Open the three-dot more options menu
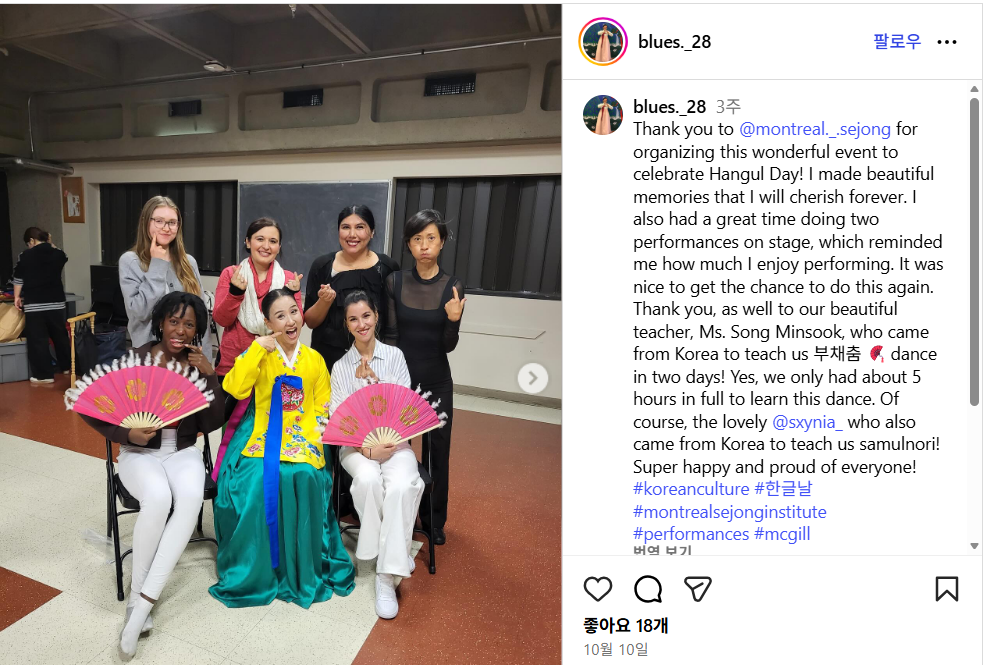The image size is (984, 665). click(x=946, y=42)
